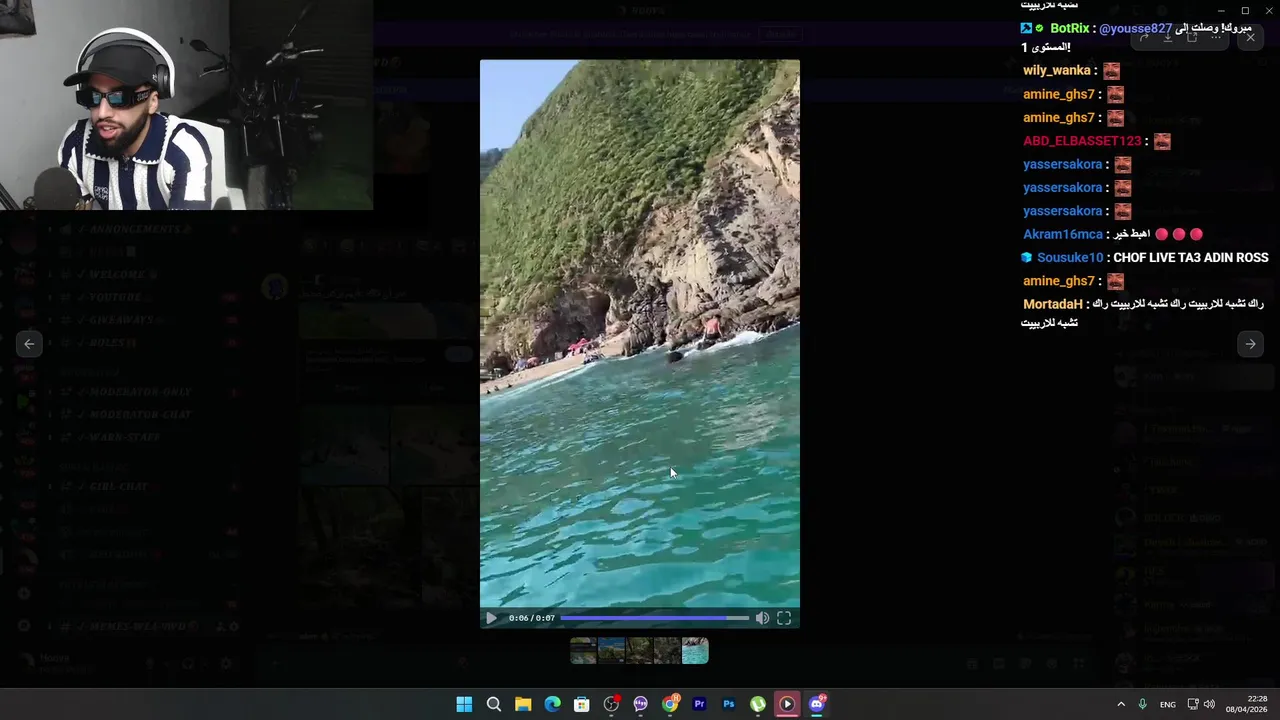Open the purple chat app in taskbar
This screenshot has width=1280, height=720.
point(640,704)
